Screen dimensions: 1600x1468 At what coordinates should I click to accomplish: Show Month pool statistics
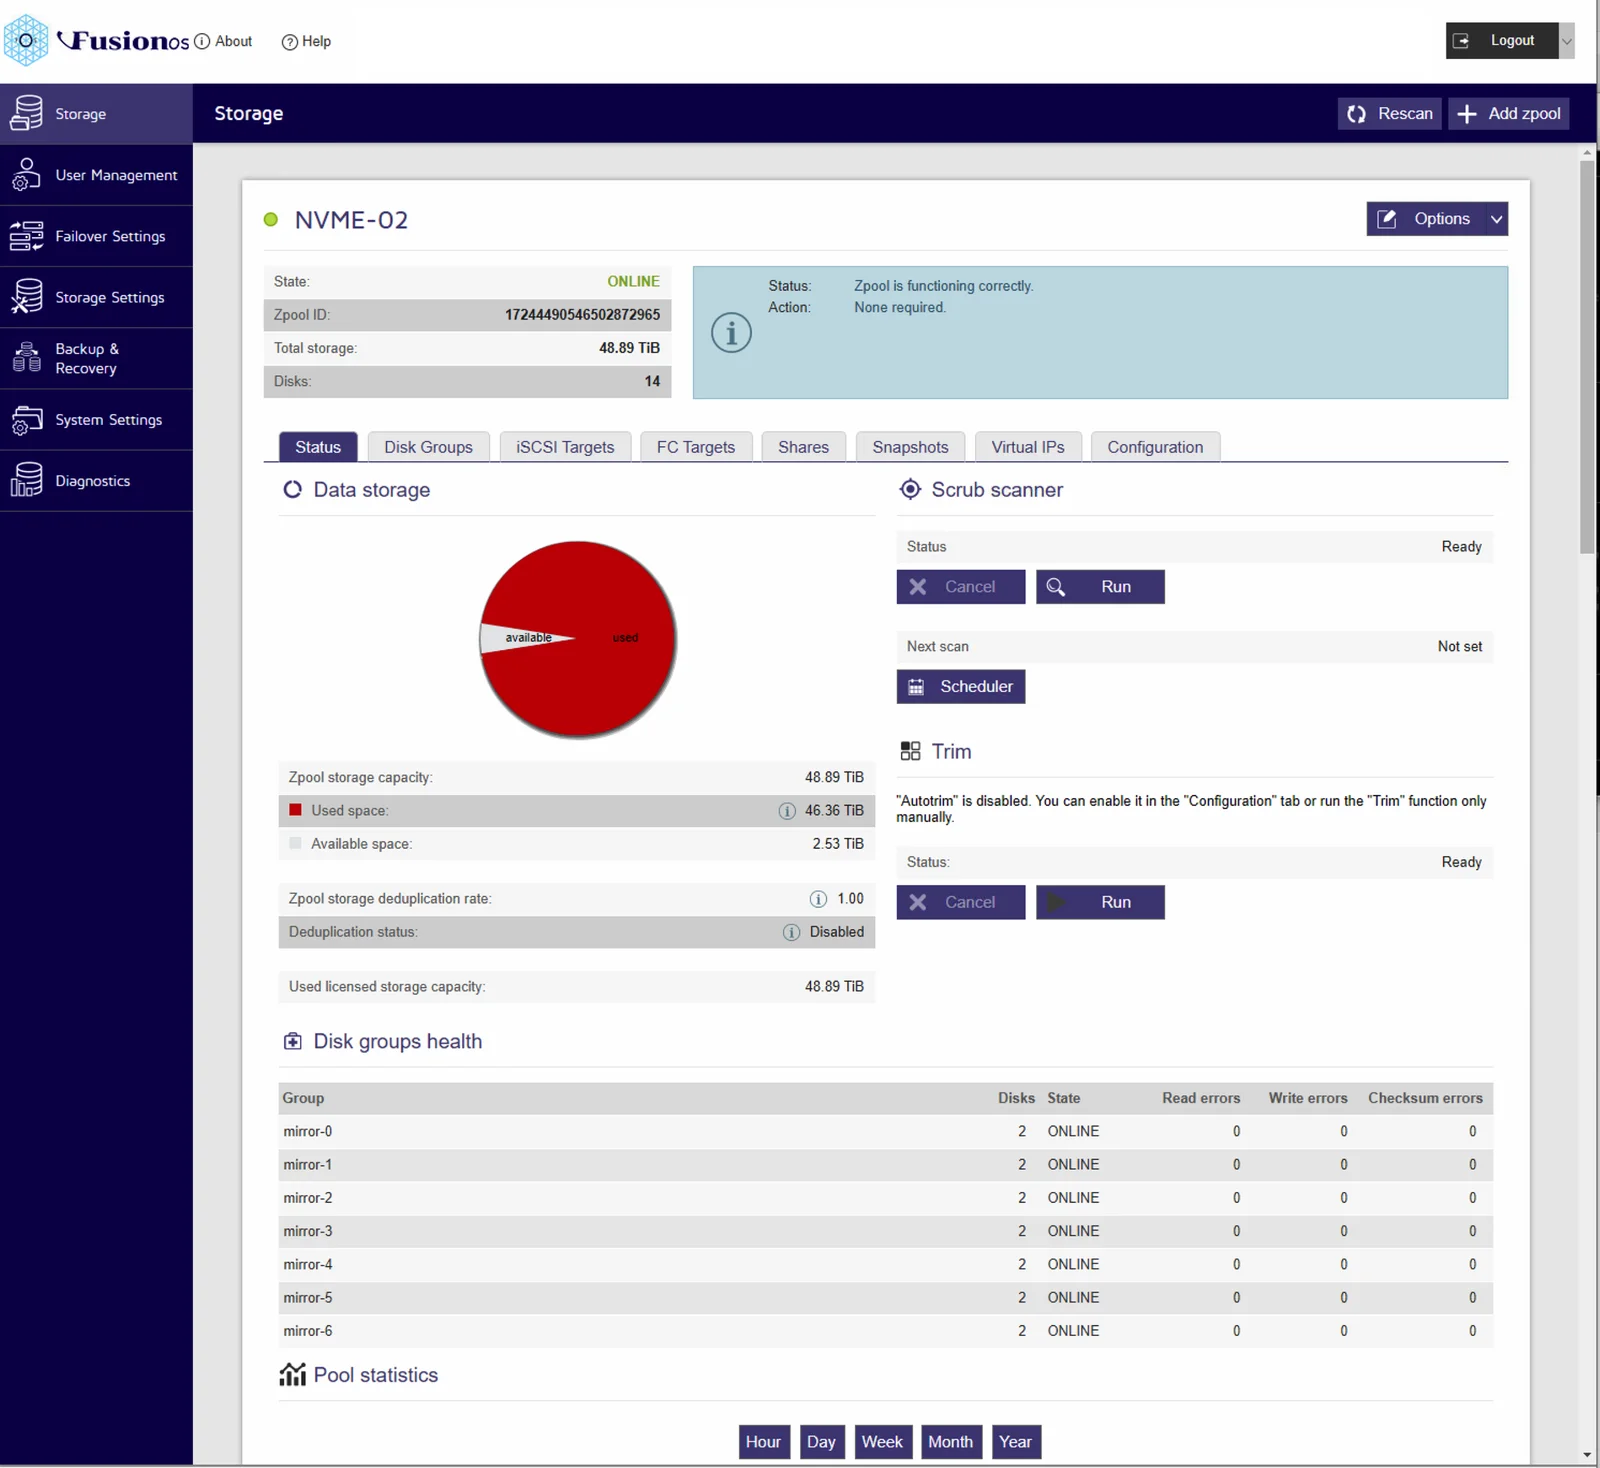951,1442
